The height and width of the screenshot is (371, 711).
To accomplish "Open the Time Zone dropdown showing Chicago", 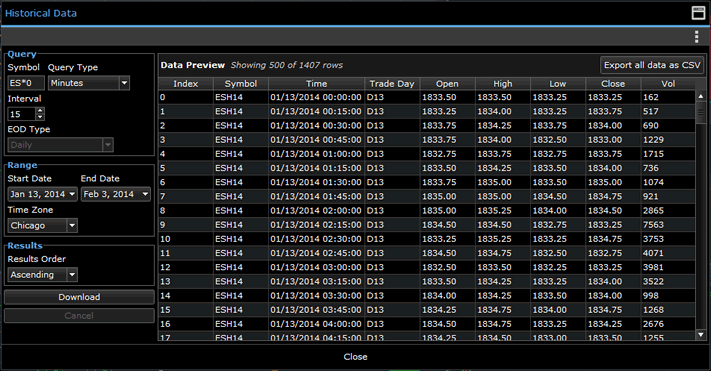I will [43, 225].
